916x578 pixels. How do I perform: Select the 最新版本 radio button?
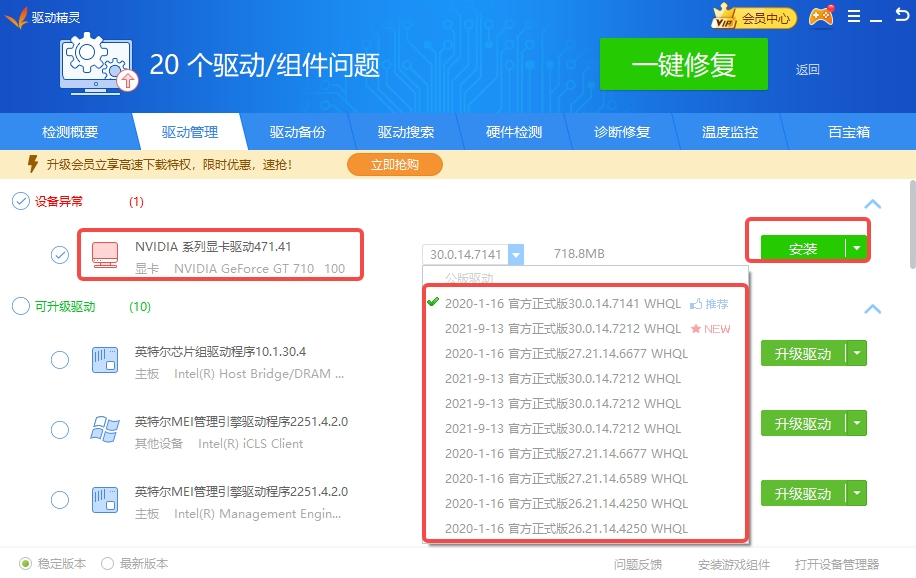coord(108,563)
